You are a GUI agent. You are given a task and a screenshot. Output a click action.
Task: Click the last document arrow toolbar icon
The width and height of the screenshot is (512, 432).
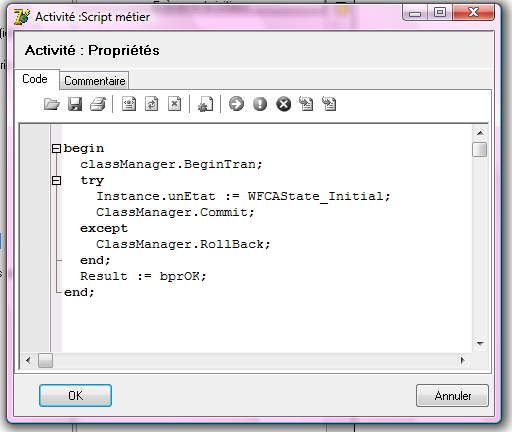(x=329, y=104)
